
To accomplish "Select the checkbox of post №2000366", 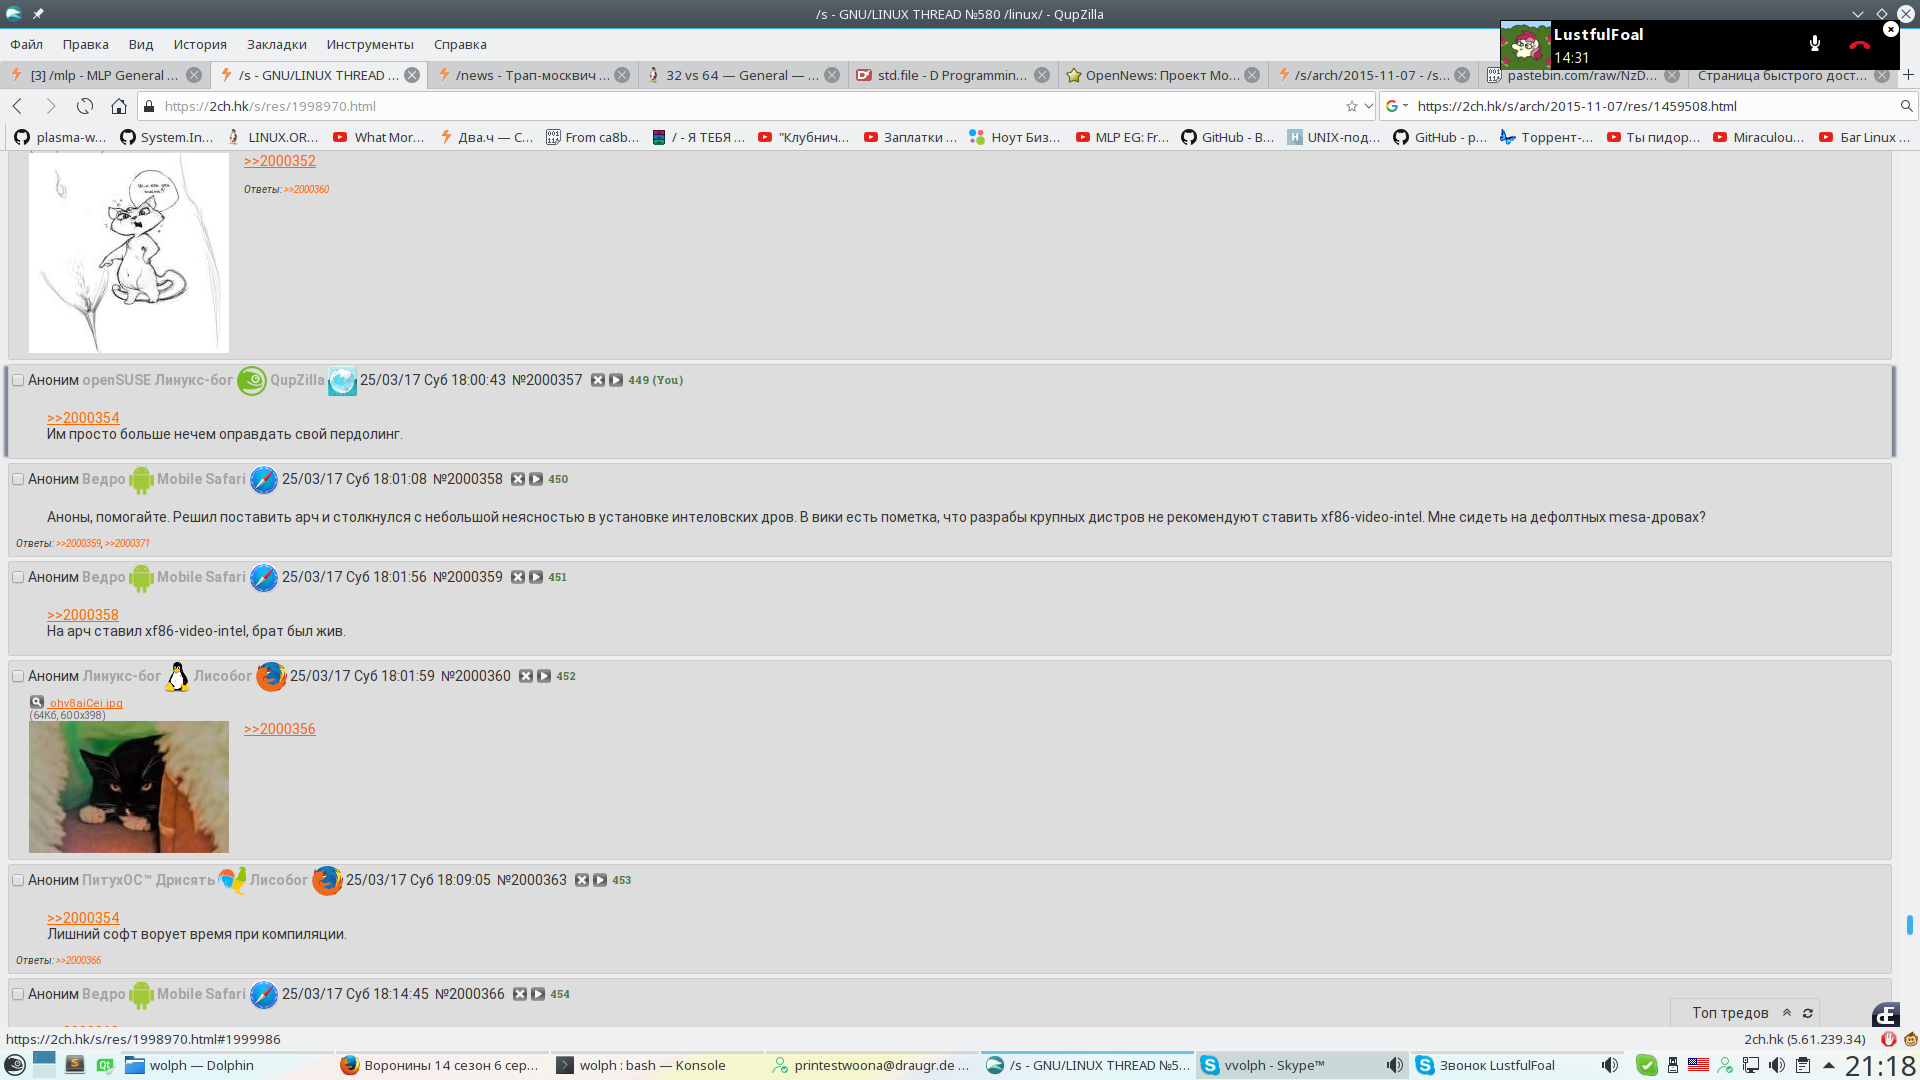I will 18,994.
